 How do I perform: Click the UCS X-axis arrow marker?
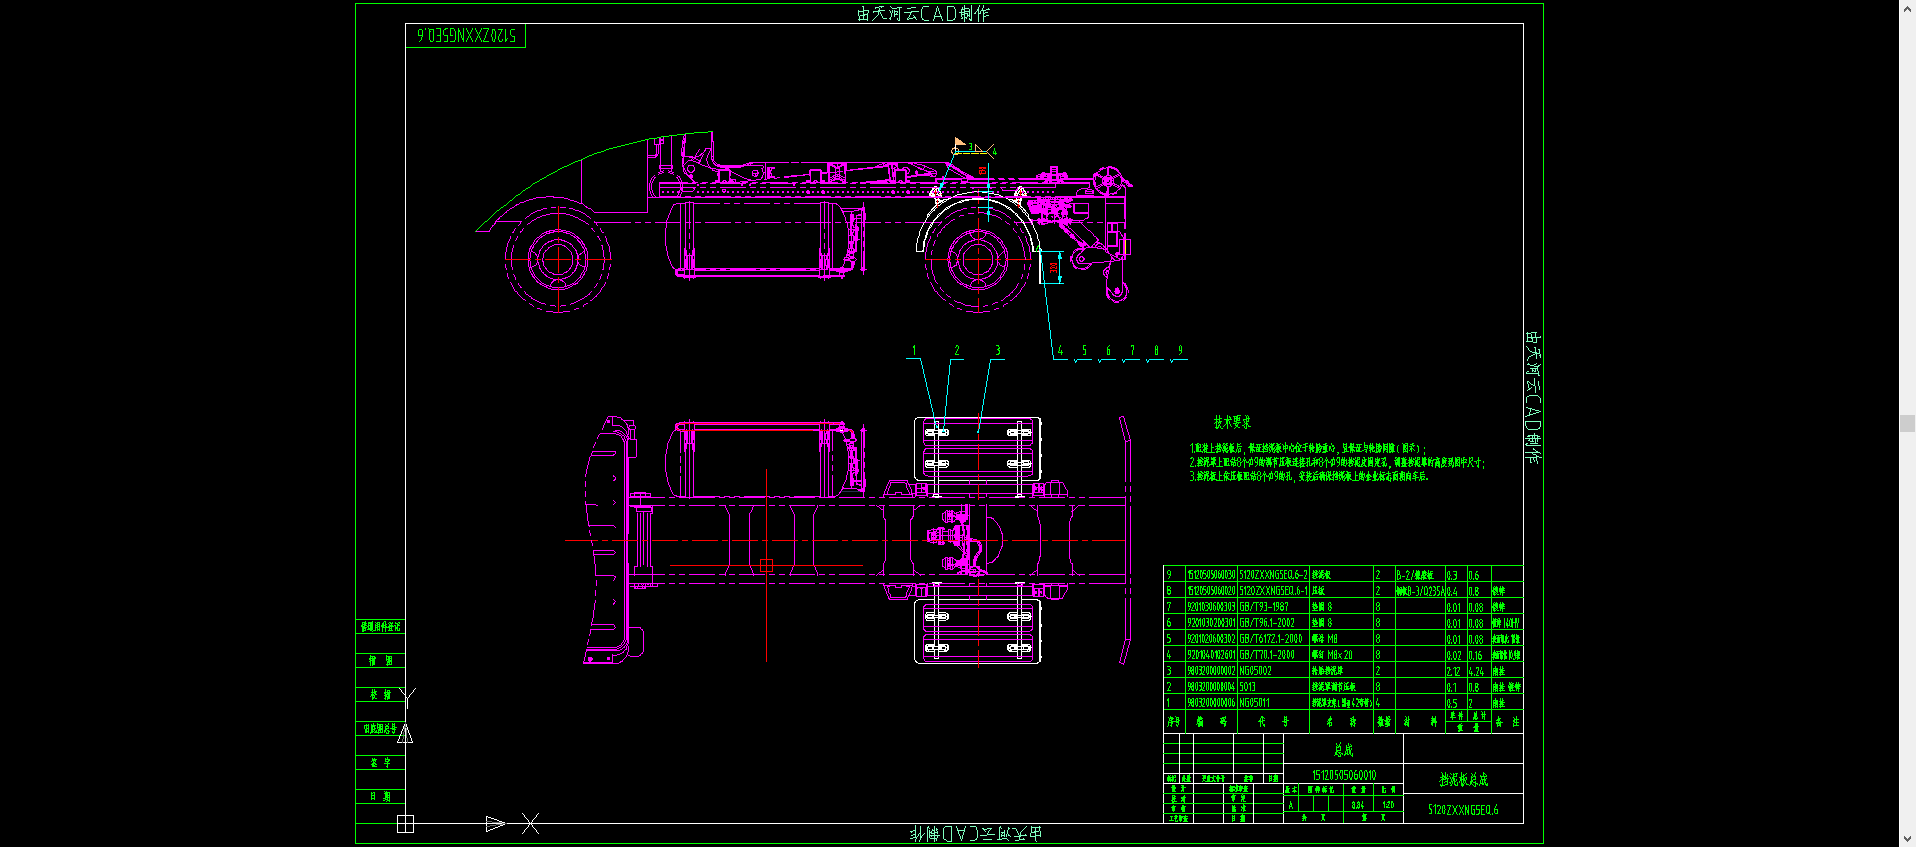click(x=495, y=824)
